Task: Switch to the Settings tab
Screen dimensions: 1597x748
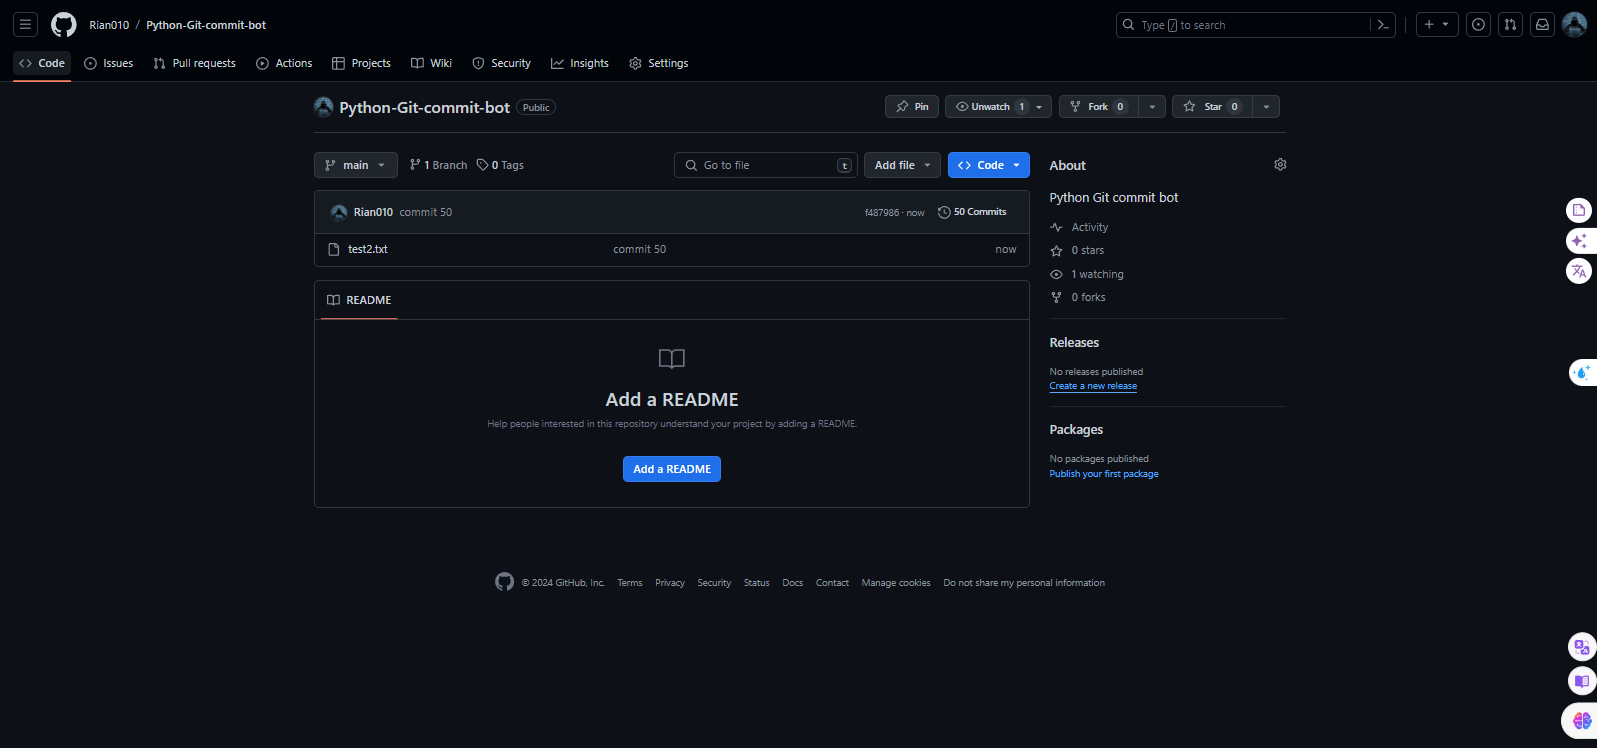Action: click(x=658, y=63)
